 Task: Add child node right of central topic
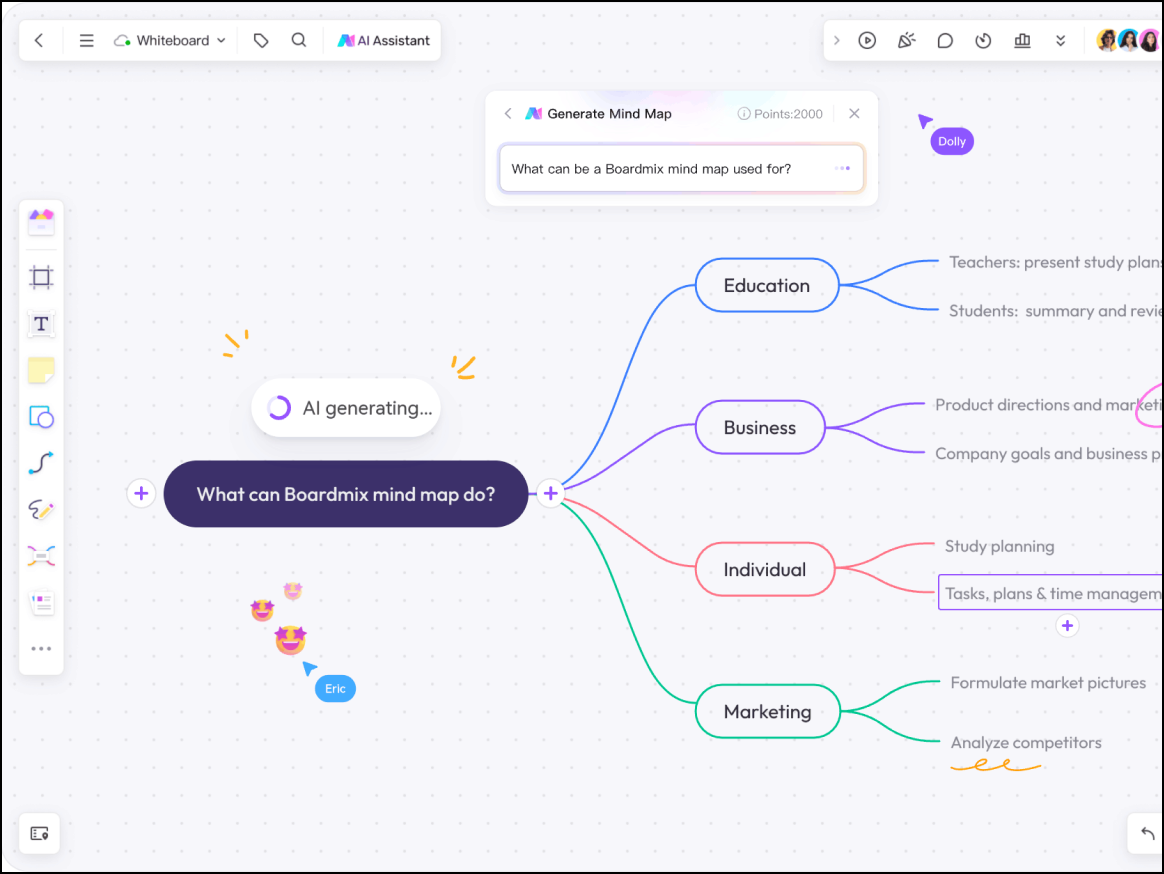550,493
